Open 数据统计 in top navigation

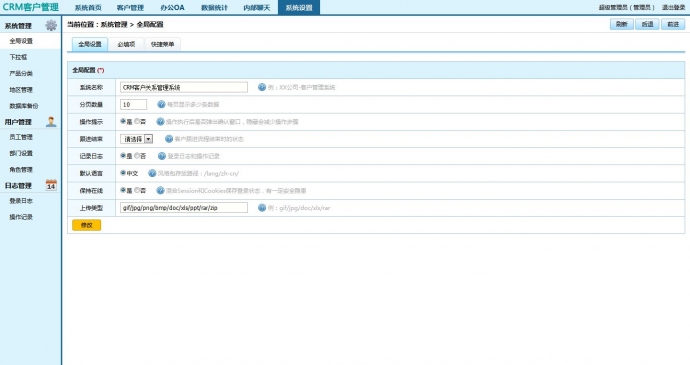pyautogui.click(x=214, y=7)
